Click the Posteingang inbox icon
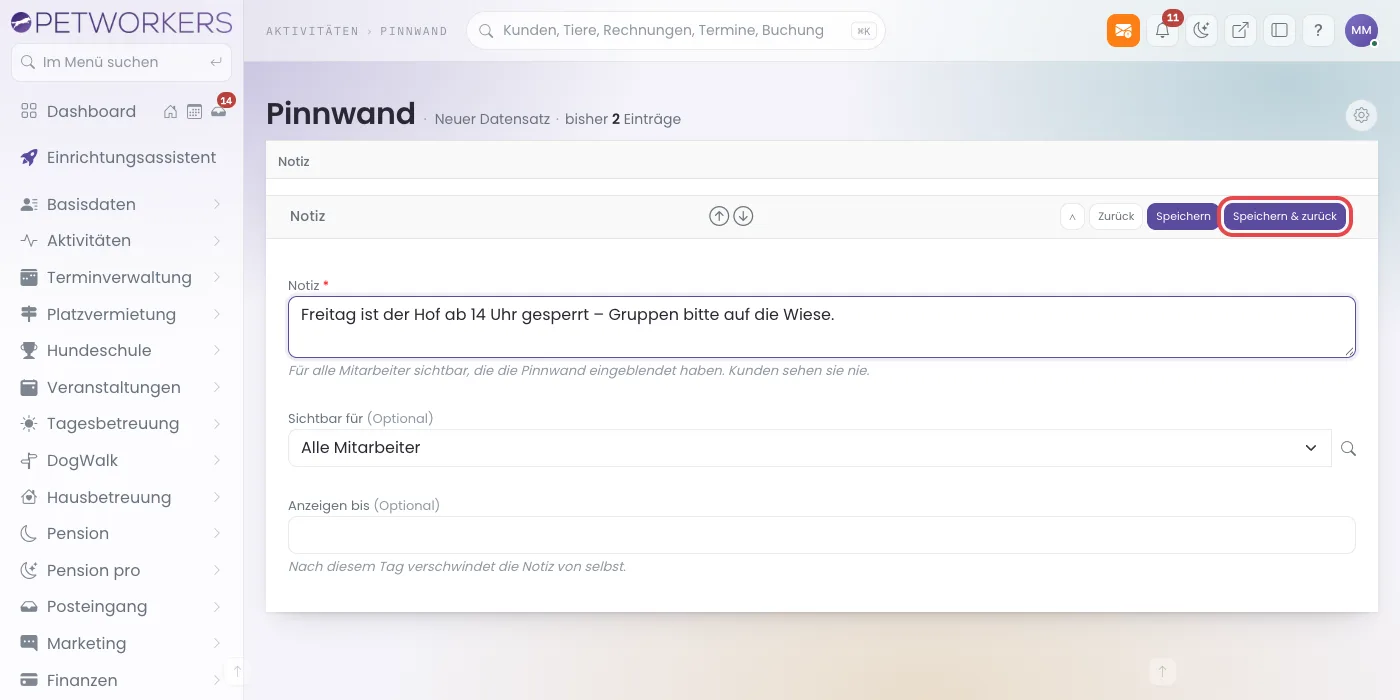Screen dimensions: 1400x700 [29, 607]
